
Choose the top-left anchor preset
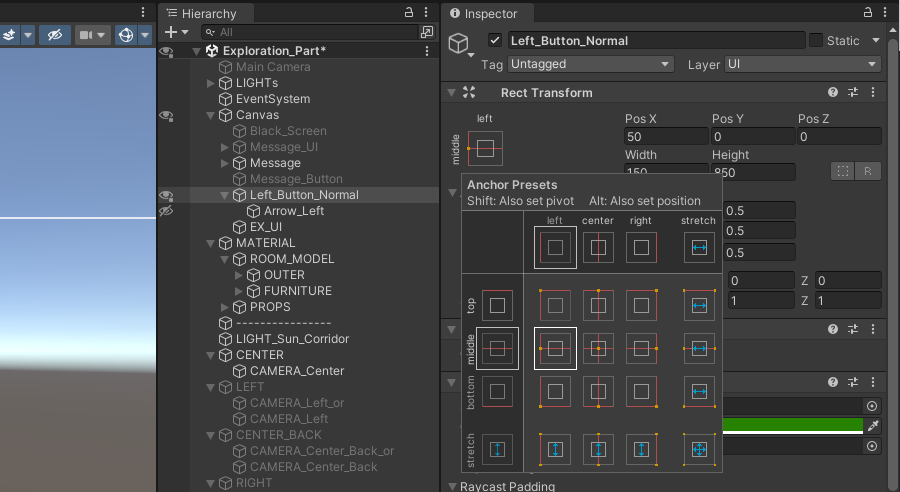[555, 305]
